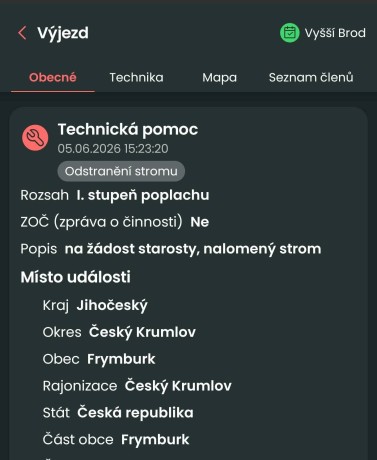Go back using the red arrow
The height and width of the screenshot is (460, 377).
click(x=22, y=33)
